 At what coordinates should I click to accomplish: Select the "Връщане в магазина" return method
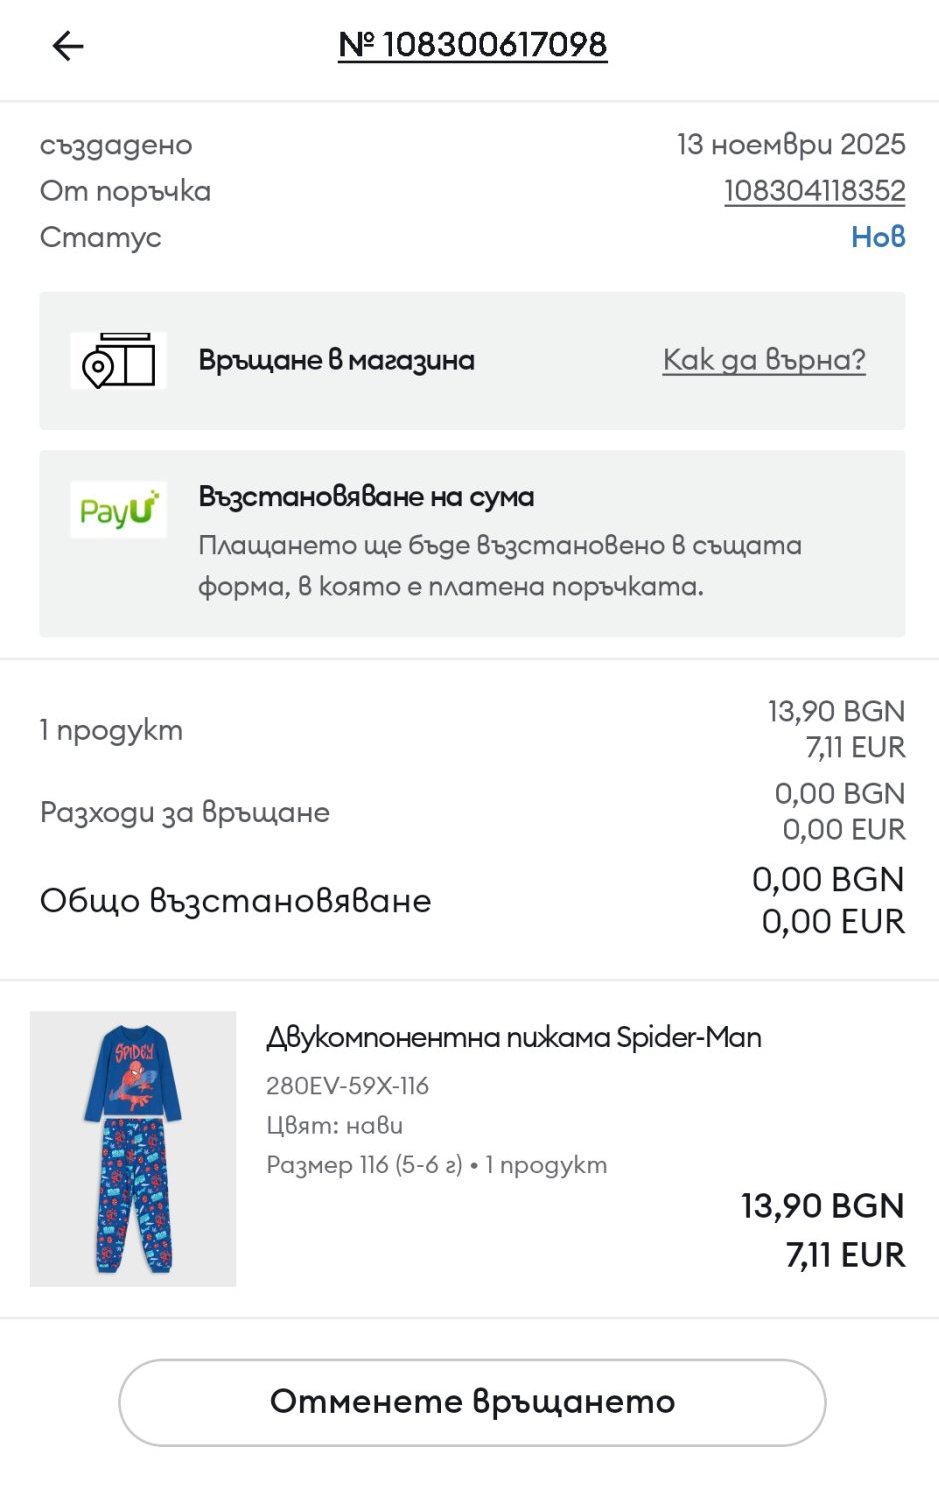click(x=336, y=360)
